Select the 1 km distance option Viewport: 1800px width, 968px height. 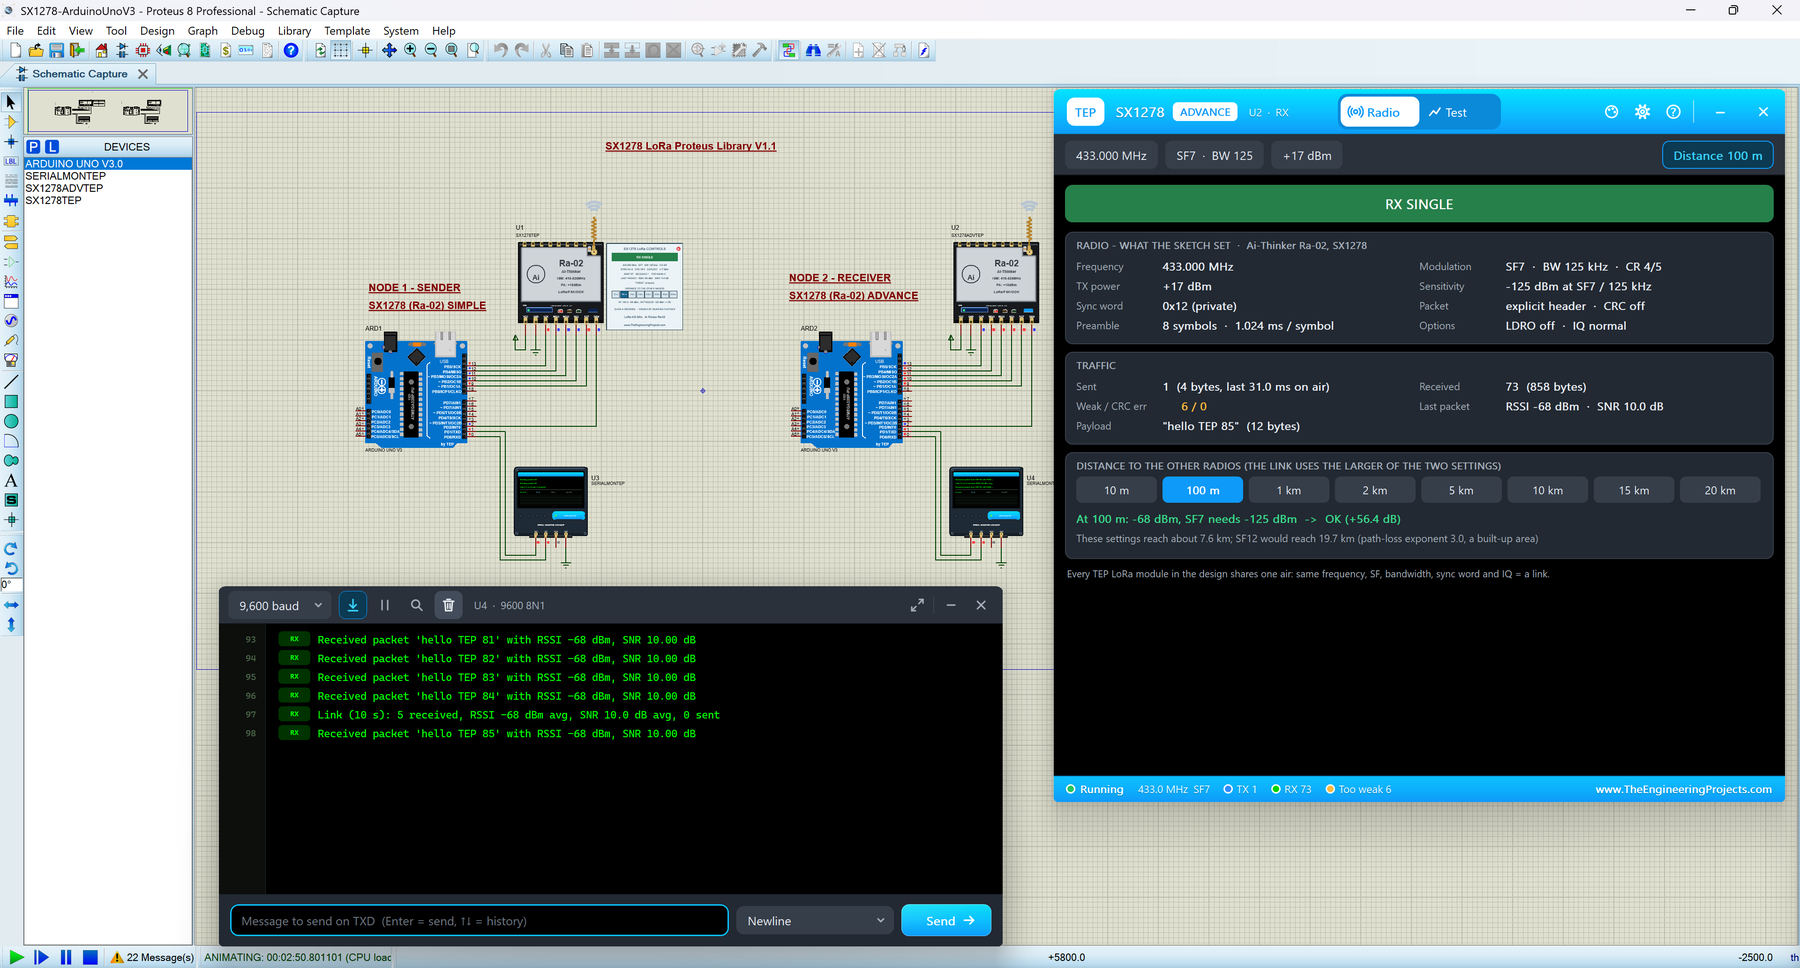pyautogui.click(x=1289, y=490)
